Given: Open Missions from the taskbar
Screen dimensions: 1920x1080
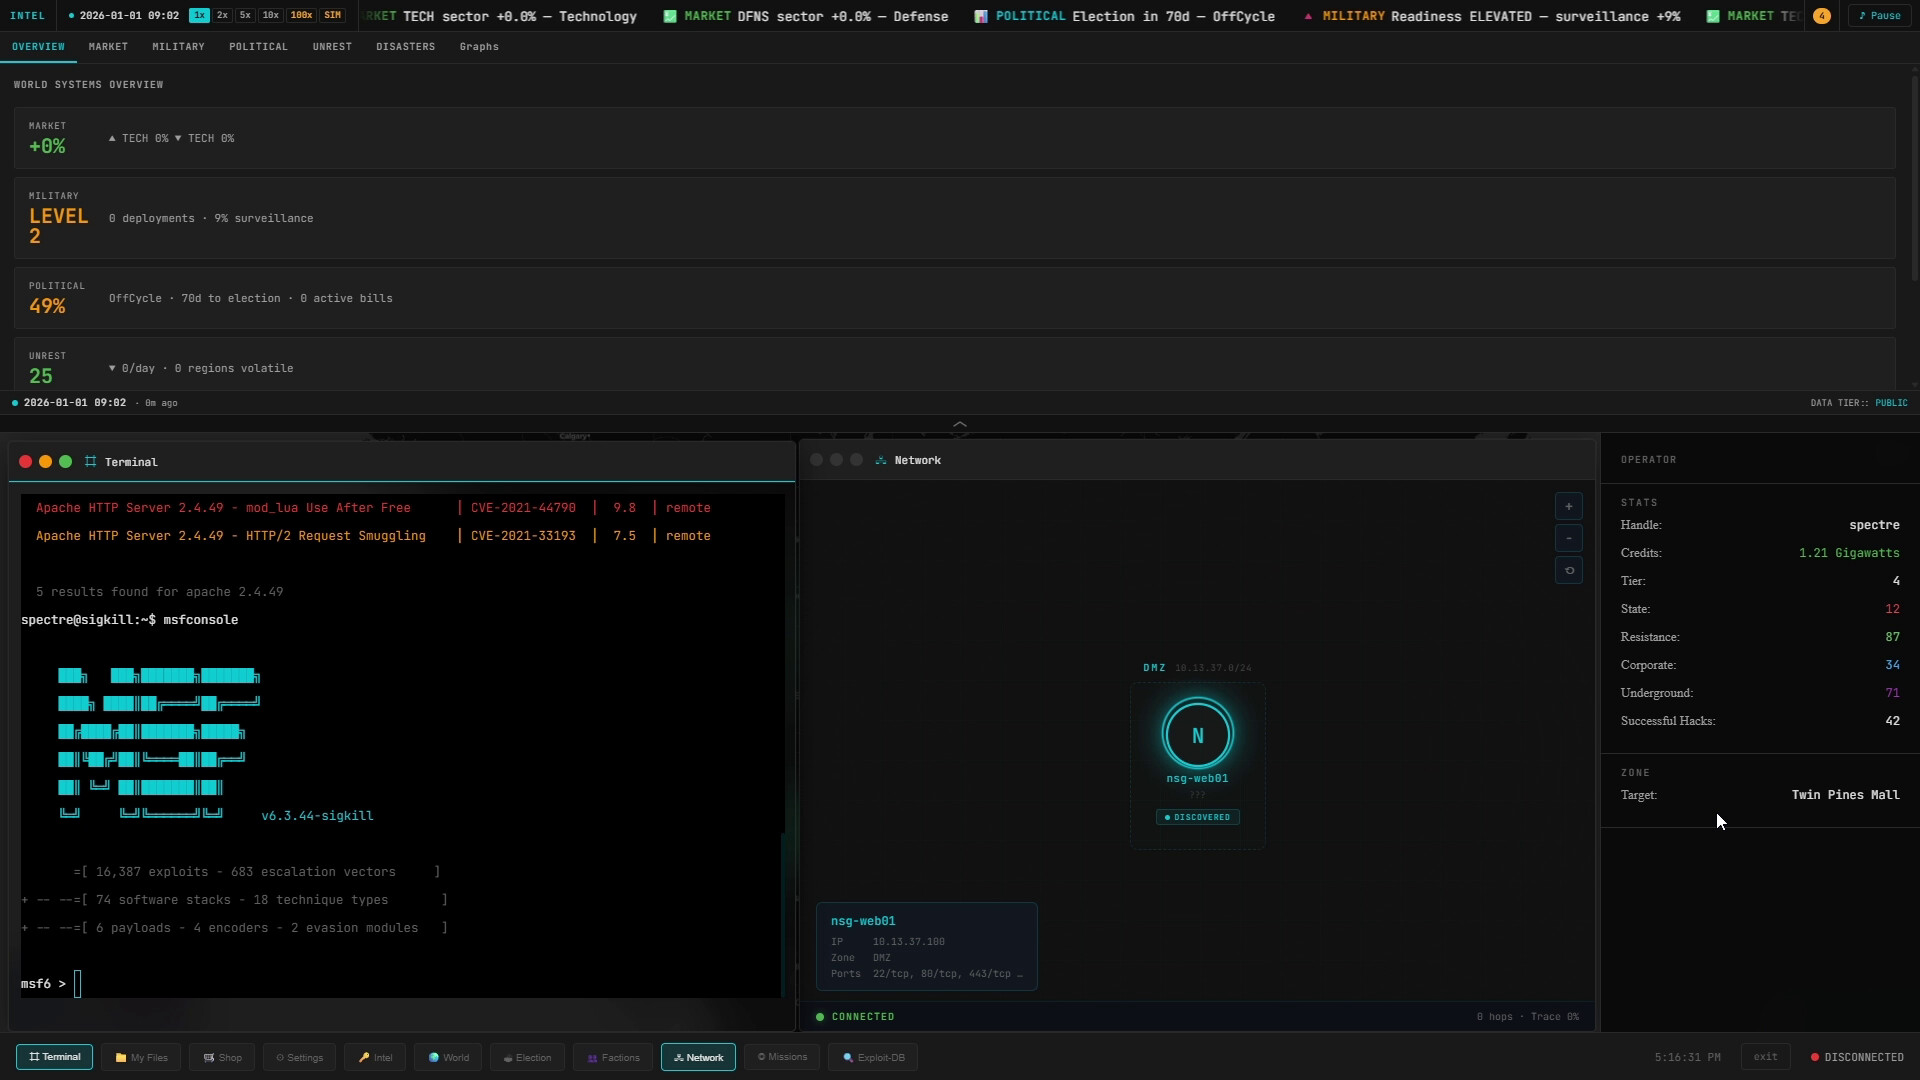Looking at the screenshot, I should coord(781,1057).
